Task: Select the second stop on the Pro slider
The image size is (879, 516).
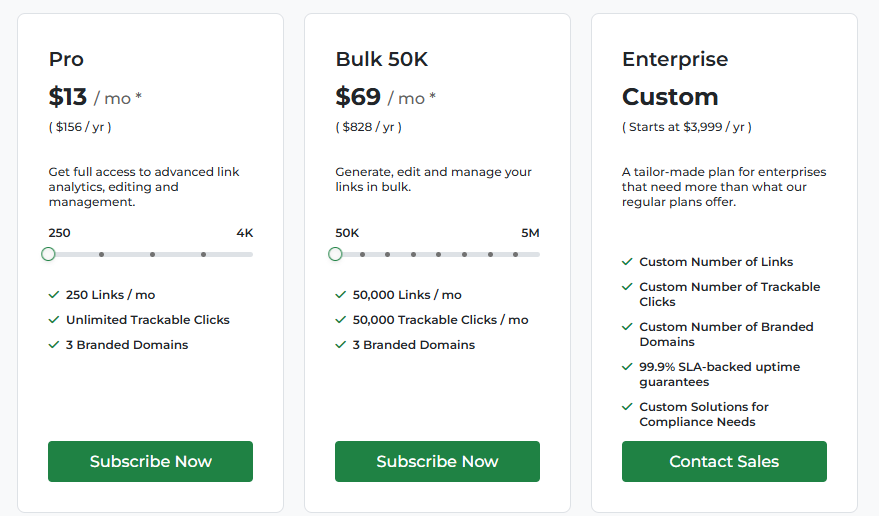Action: pyautogui.click(x=101, y=254)
